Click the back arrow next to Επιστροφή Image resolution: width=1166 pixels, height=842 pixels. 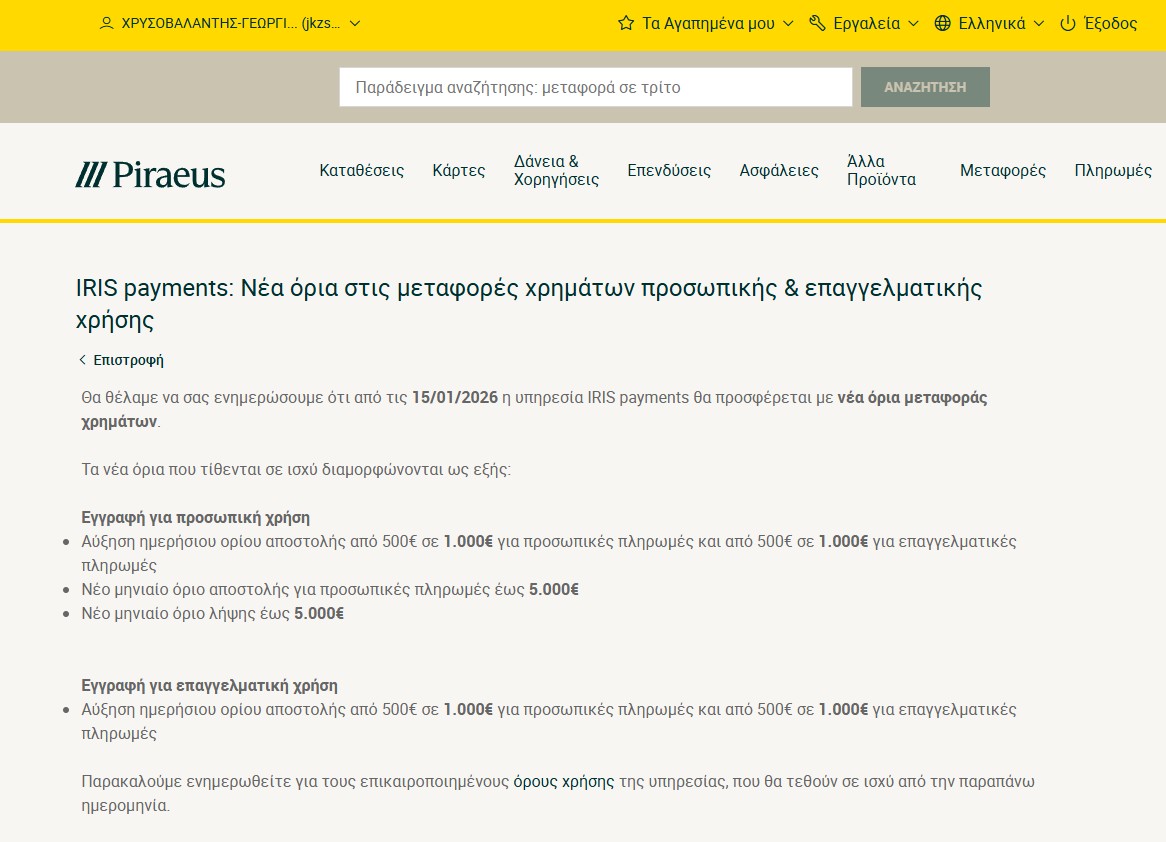pos(83,360)
